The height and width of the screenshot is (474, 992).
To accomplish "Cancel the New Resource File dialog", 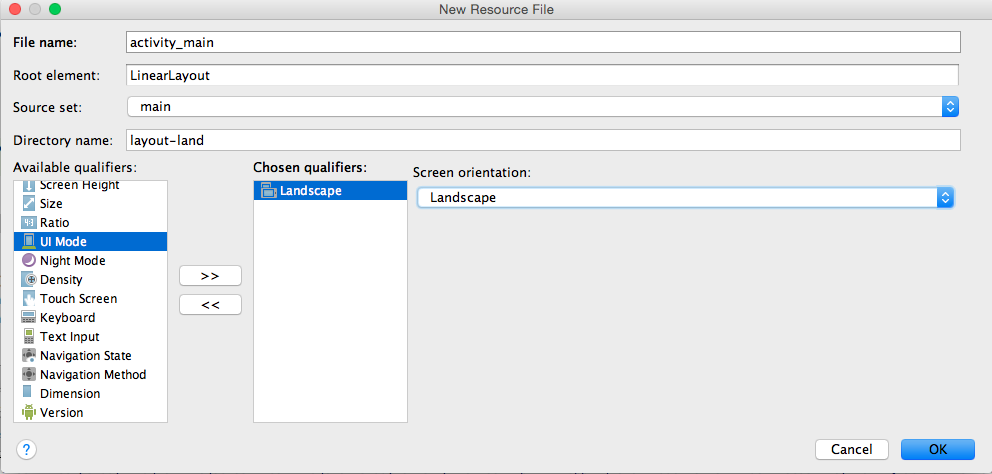I will (851, 450).
